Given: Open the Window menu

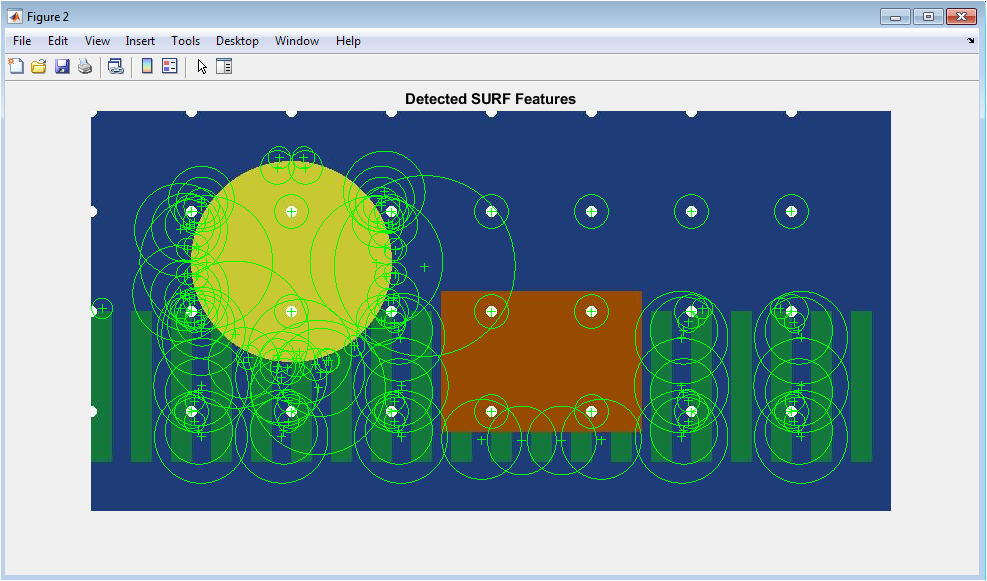Looking at the screenshot, I should point(297,41).
